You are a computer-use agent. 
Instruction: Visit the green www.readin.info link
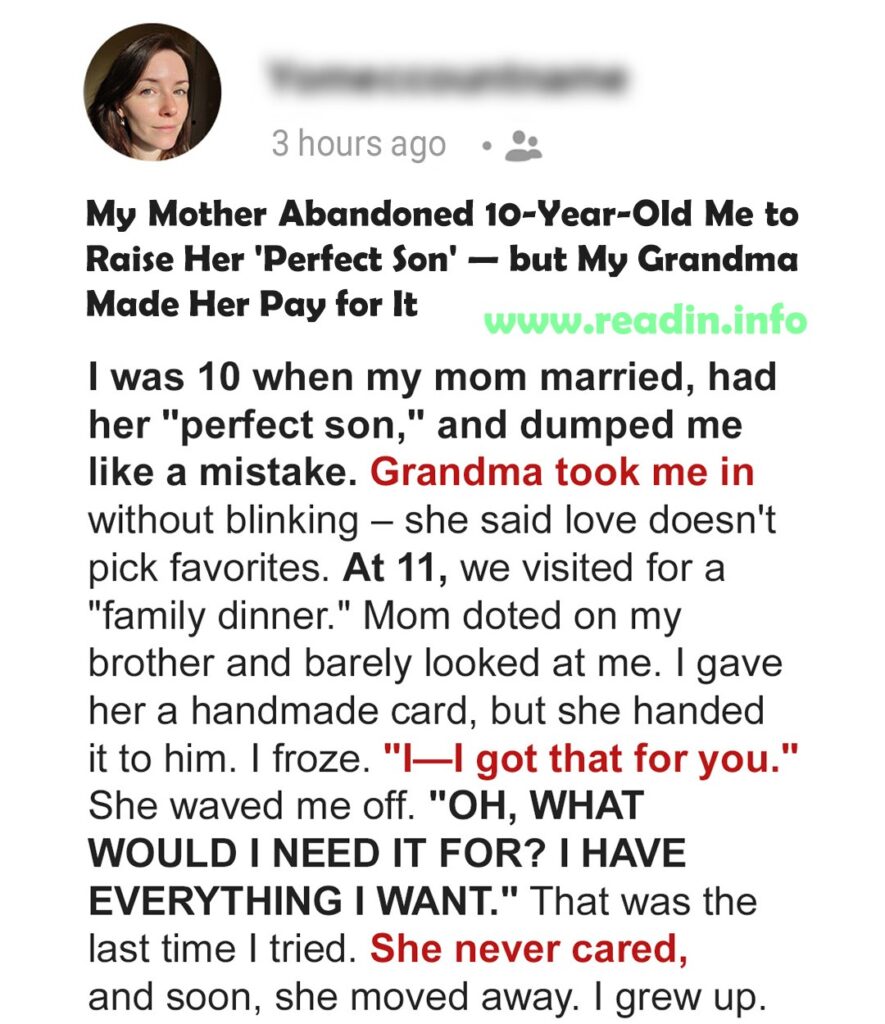coord(645,321)
